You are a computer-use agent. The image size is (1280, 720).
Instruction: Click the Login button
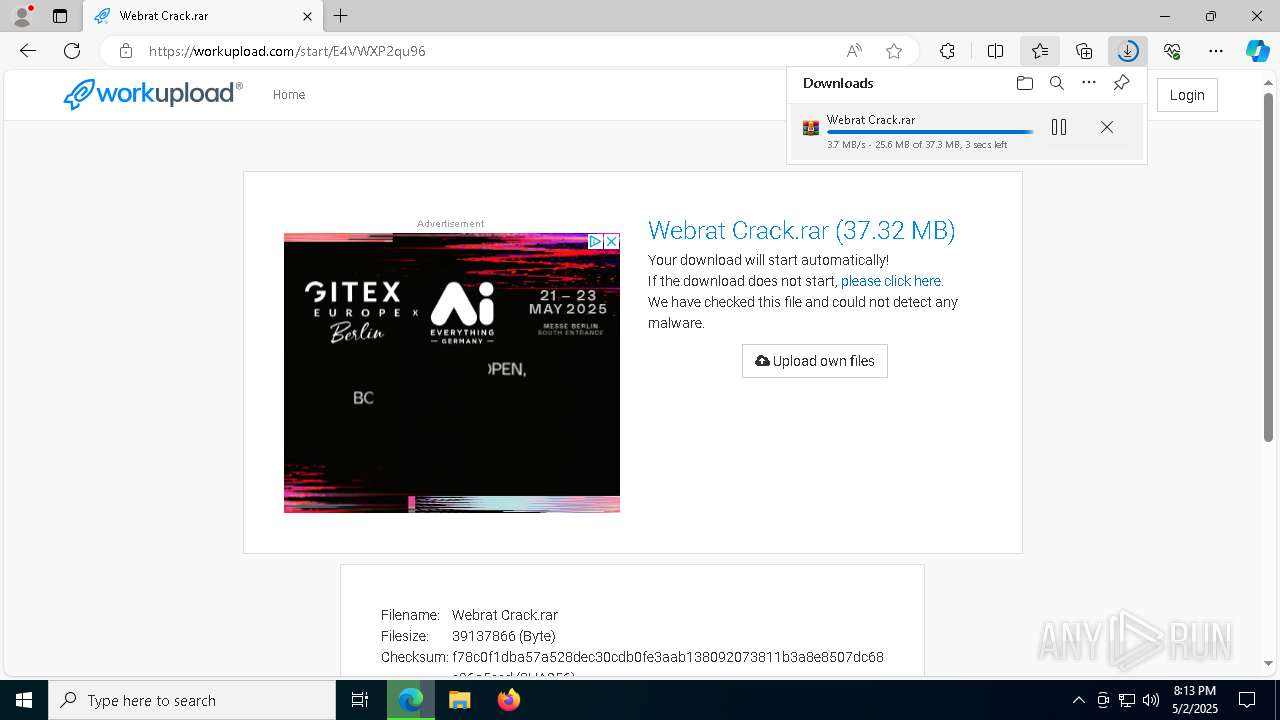click(1187, 95)
